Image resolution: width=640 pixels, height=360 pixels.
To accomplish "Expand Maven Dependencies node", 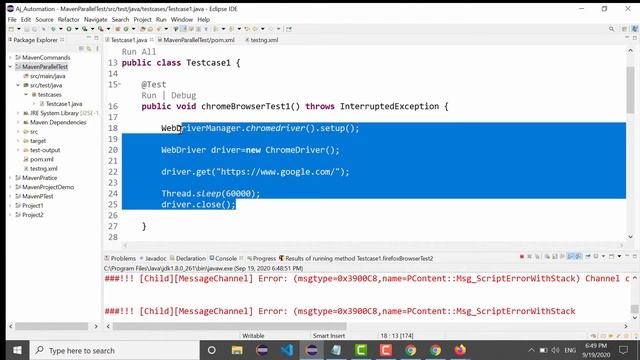I will [x=18, y=122].
